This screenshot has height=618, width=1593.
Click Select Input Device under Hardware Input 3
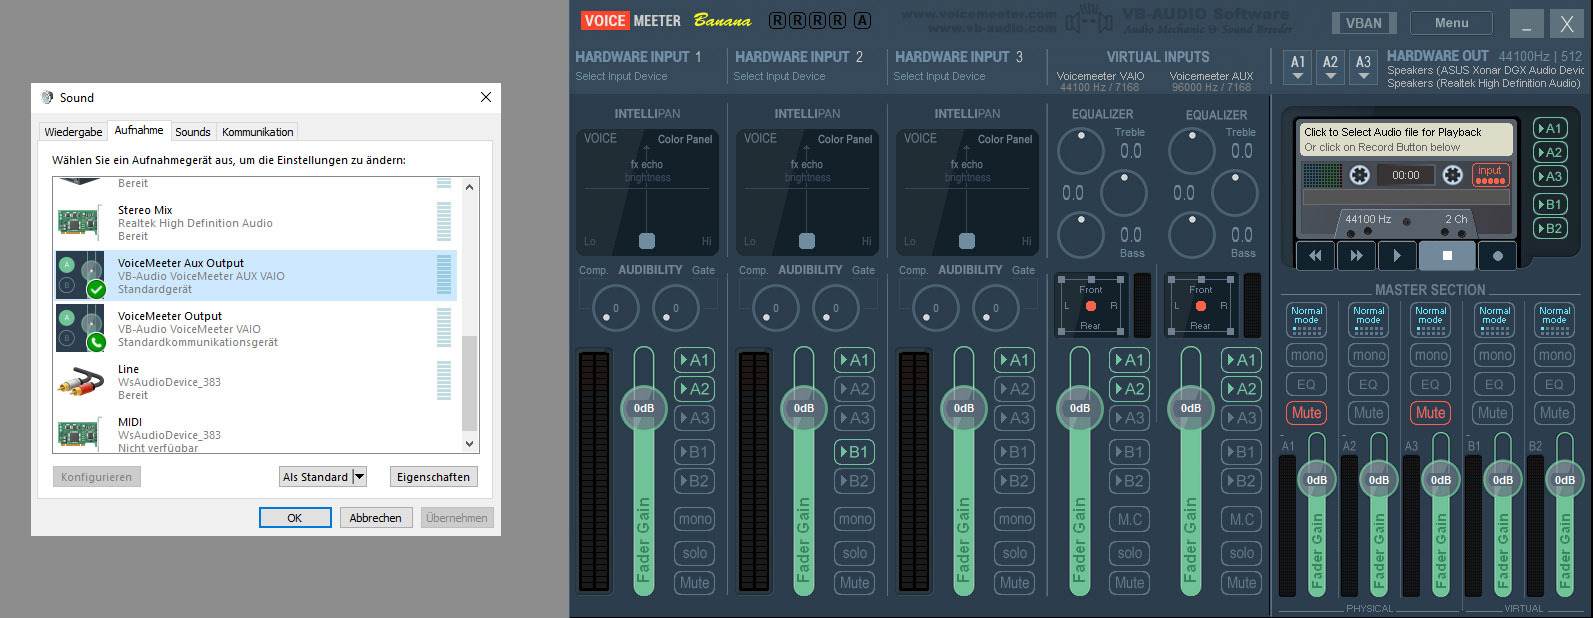[939, 76]
